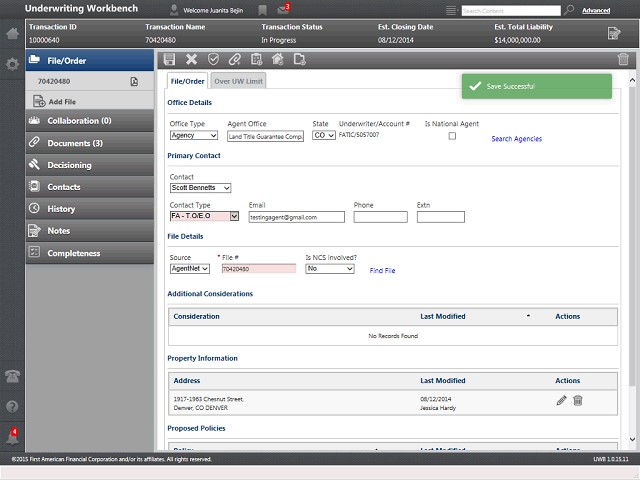Click the trash icon in toolbar
Viewport: 640px width, 480px height.
(x=623, y=60)
